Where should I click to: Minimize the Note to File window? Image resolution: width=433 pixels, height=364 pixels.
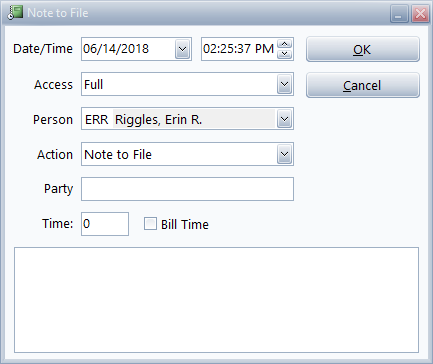point(399,14)
